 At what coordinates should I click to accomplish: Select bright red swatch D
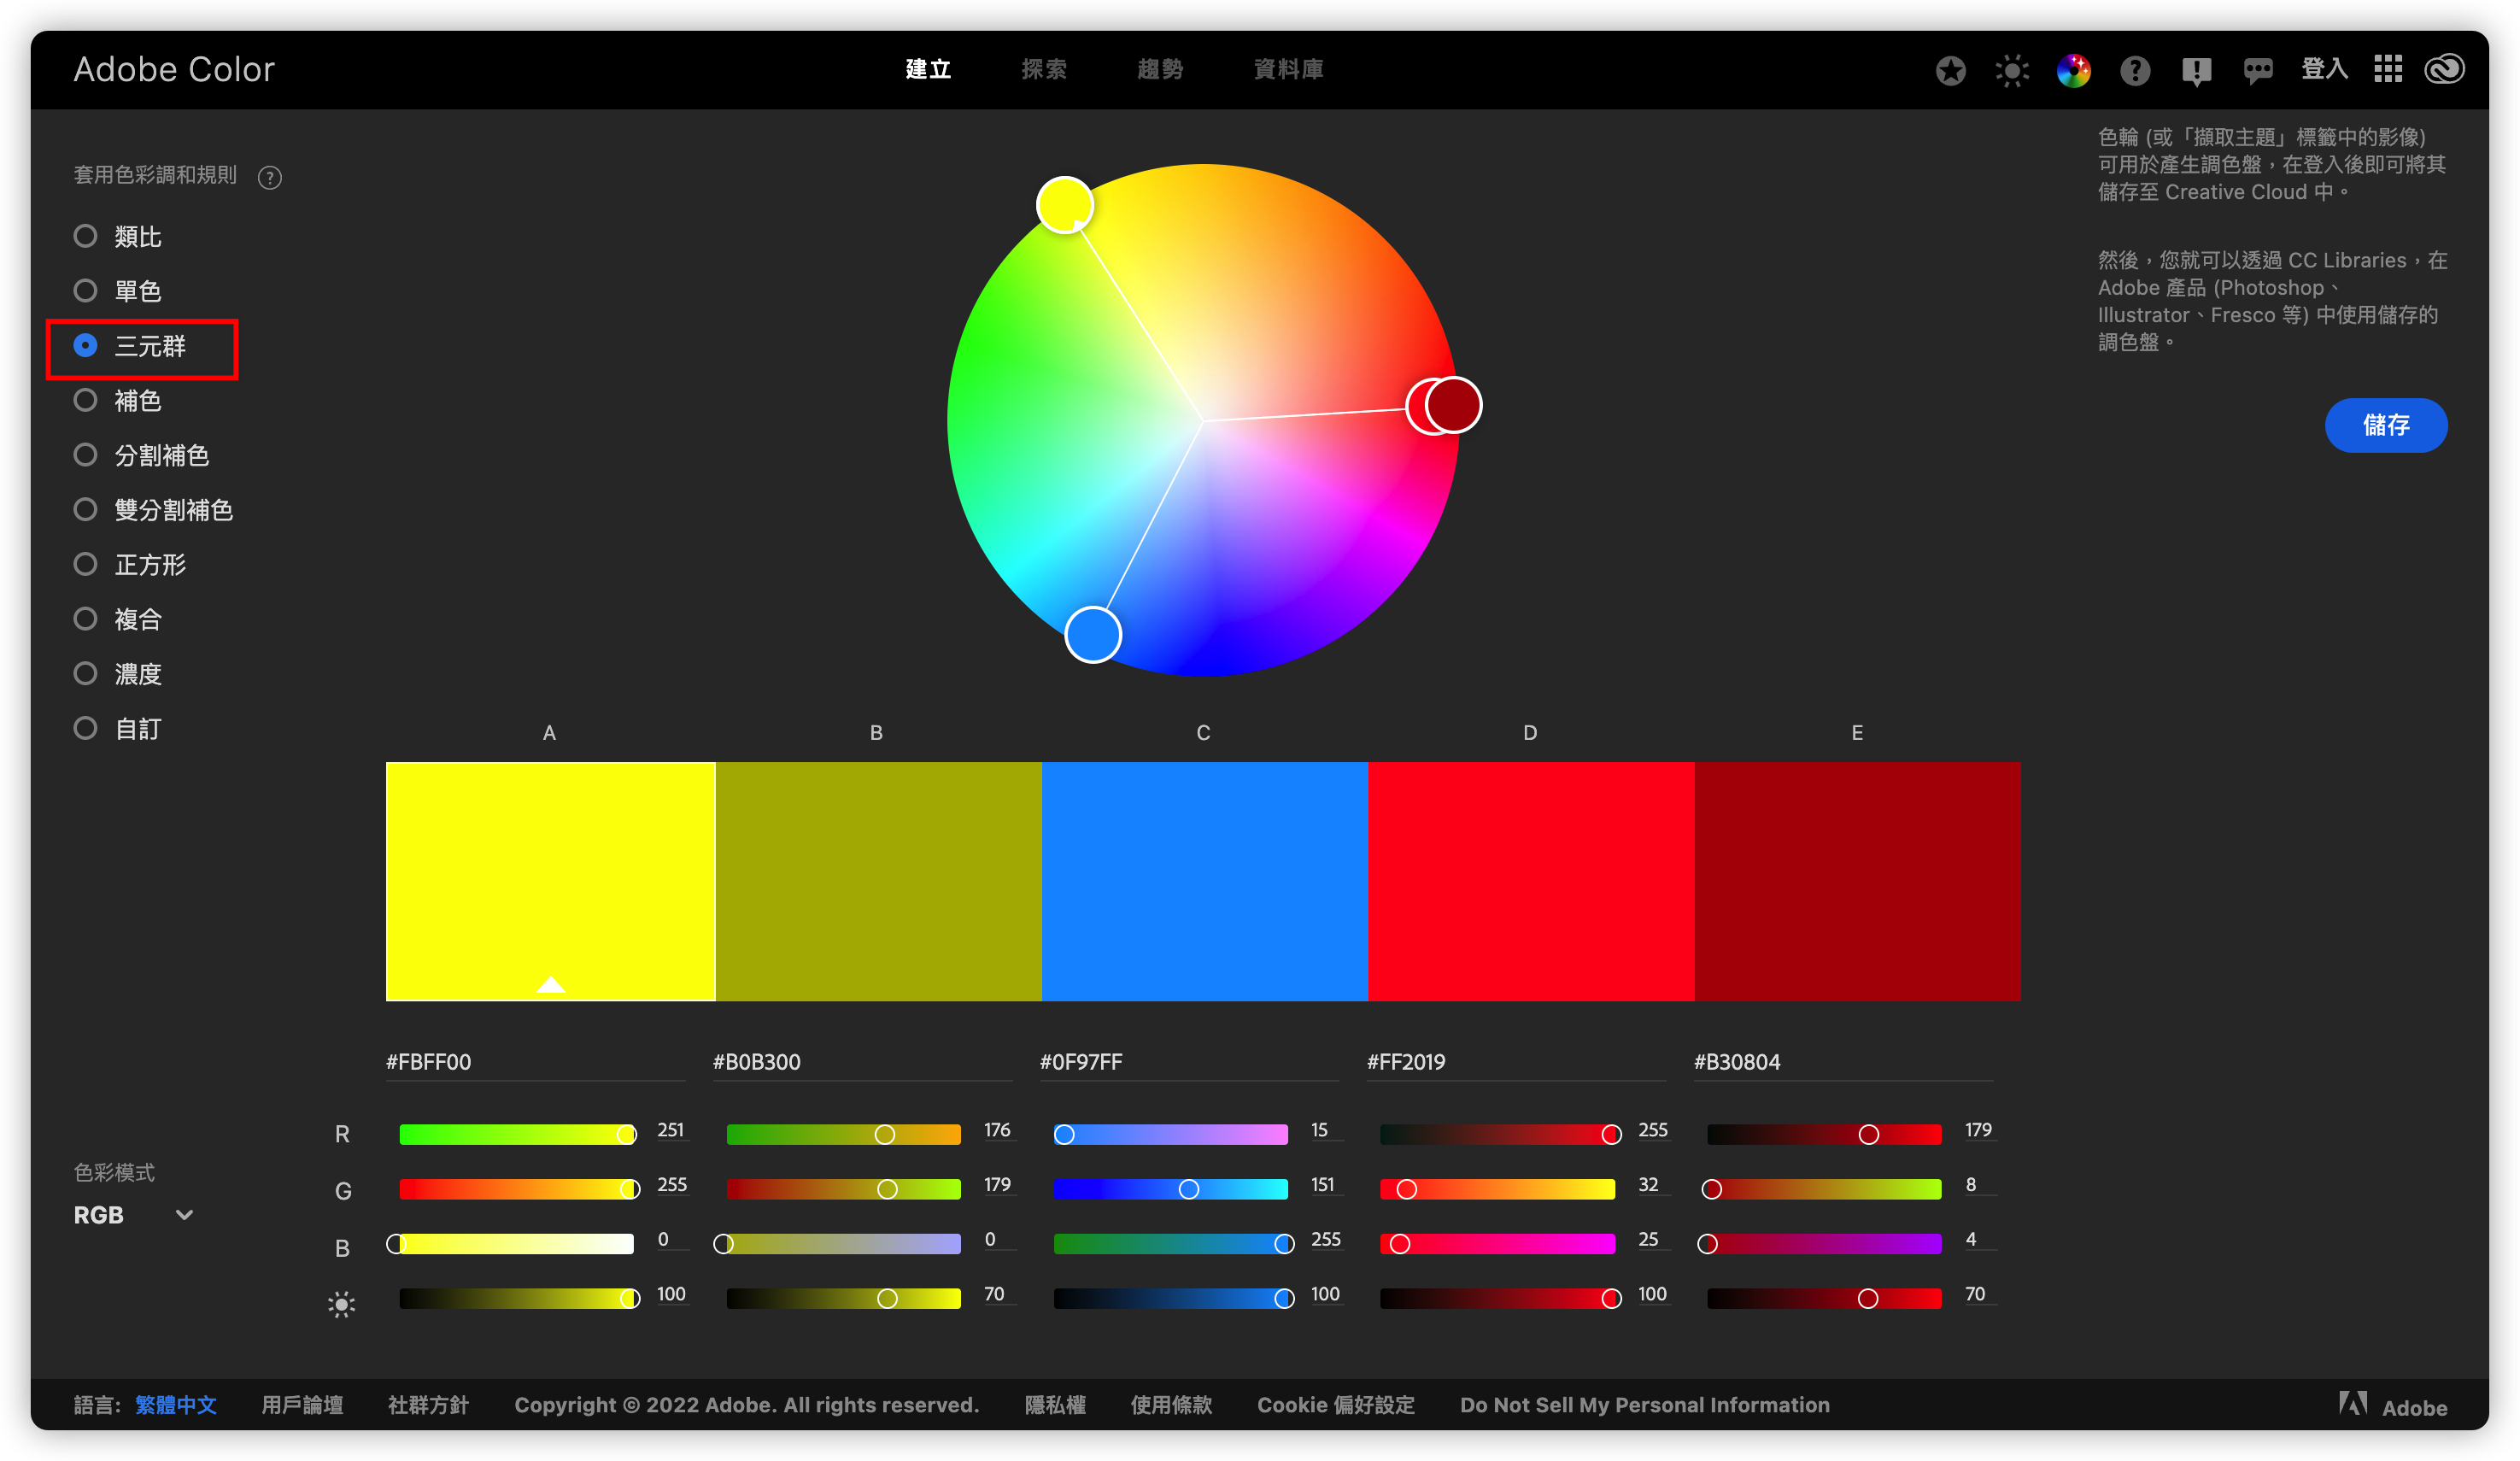[1531, 881]
